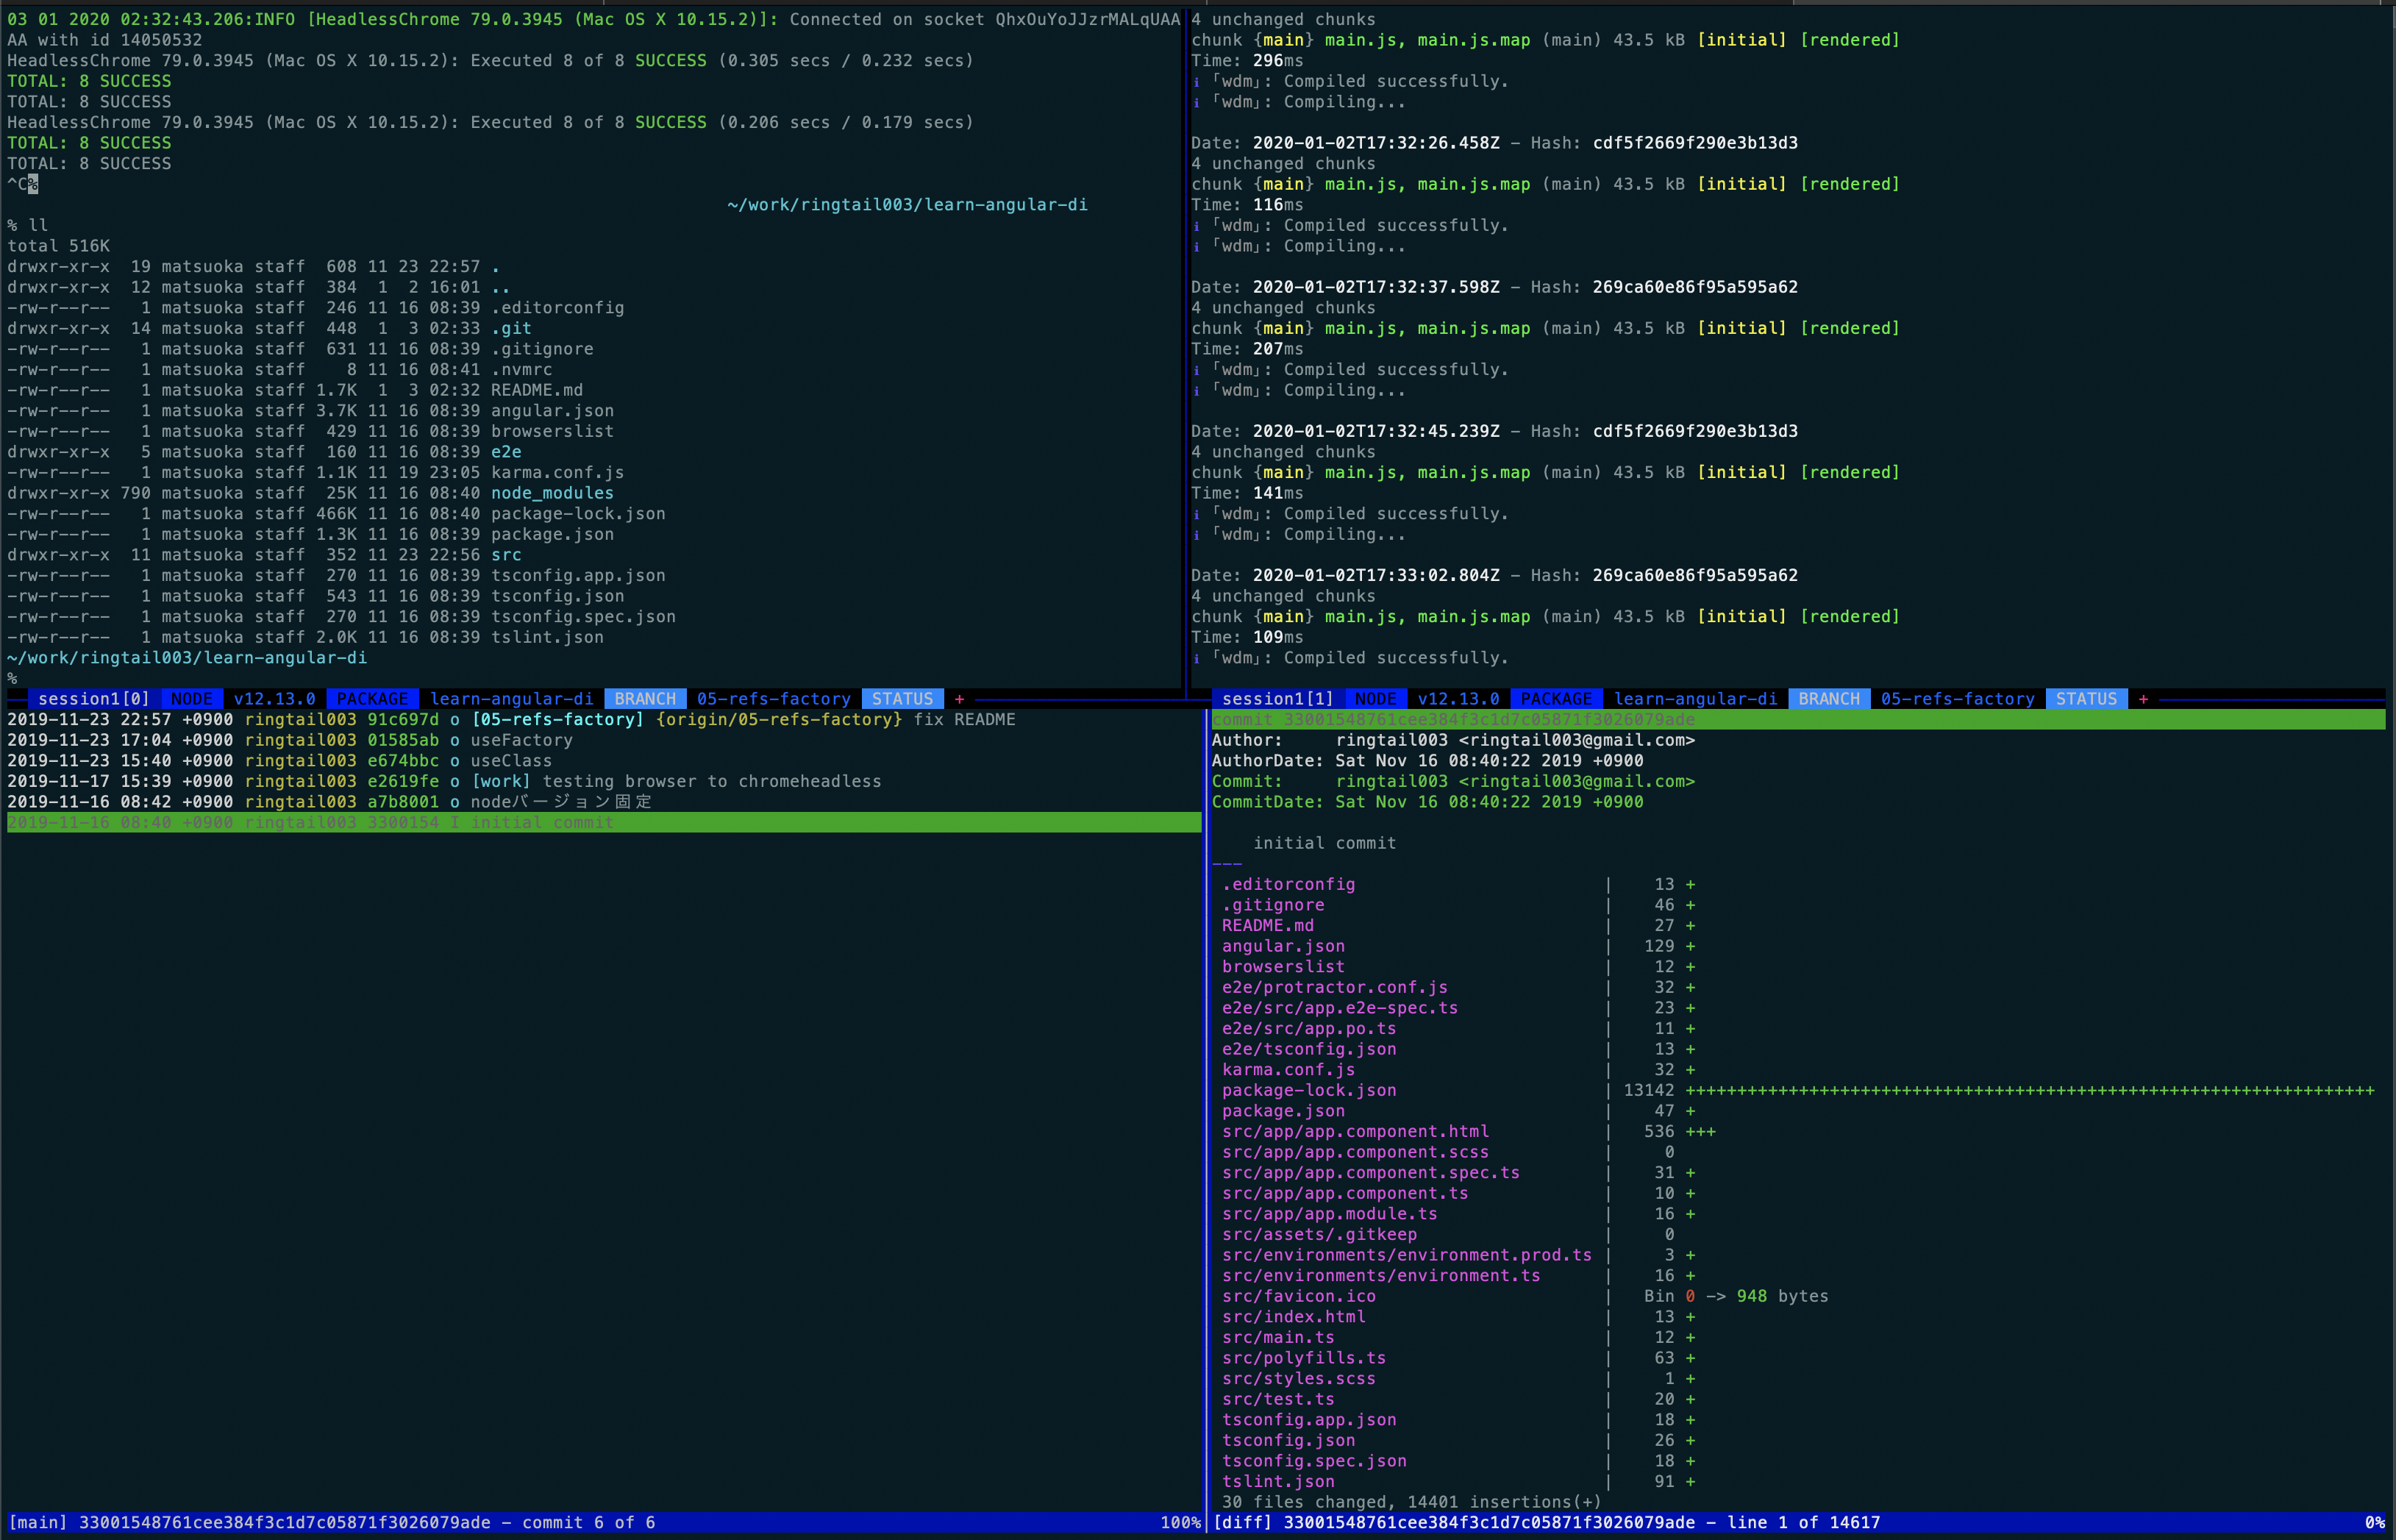Click node_modules directory in ll listing
The height and width of the screenshot is (1540, 2396).
(552, 493)
